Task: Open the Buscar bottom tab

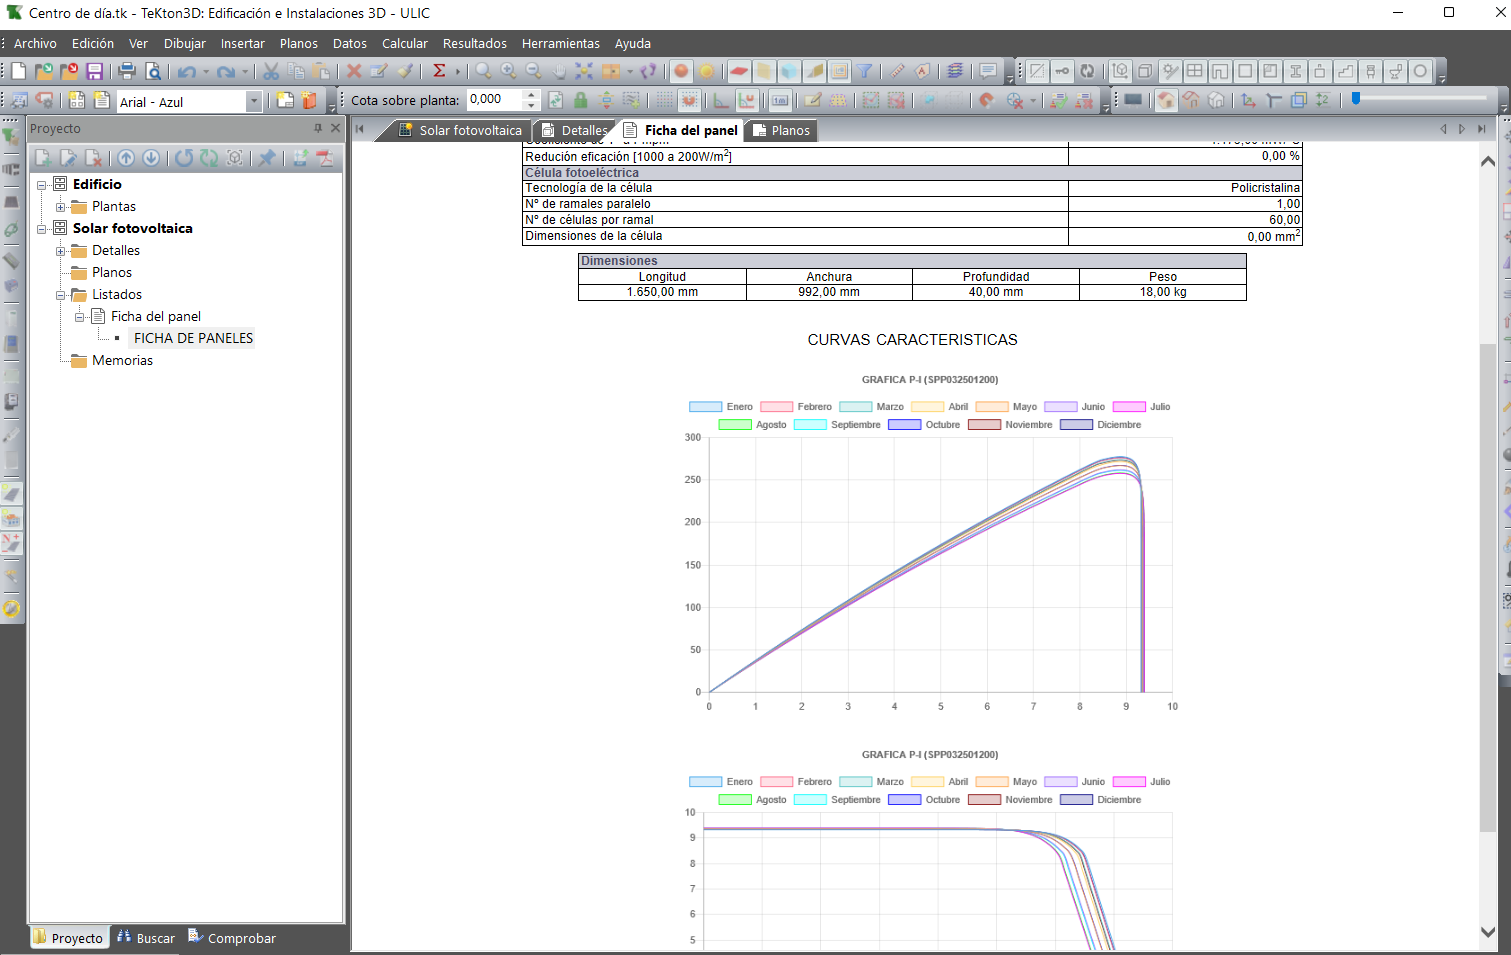Action: [146, 938]
